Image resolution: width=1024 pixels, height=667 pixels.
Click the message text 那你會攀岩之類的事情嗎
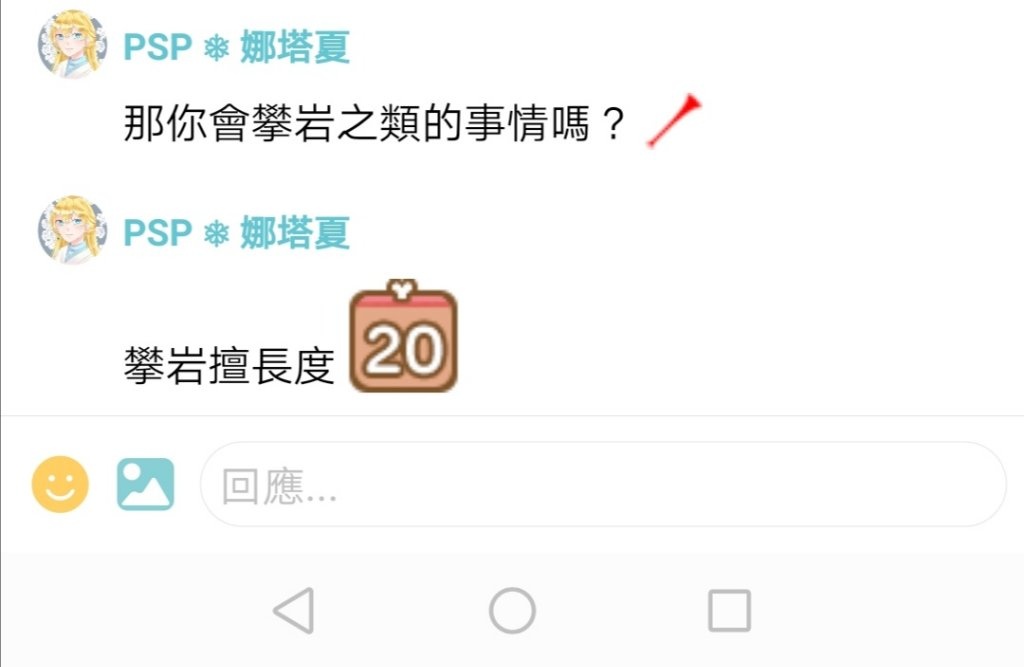(x=357, y=123)
